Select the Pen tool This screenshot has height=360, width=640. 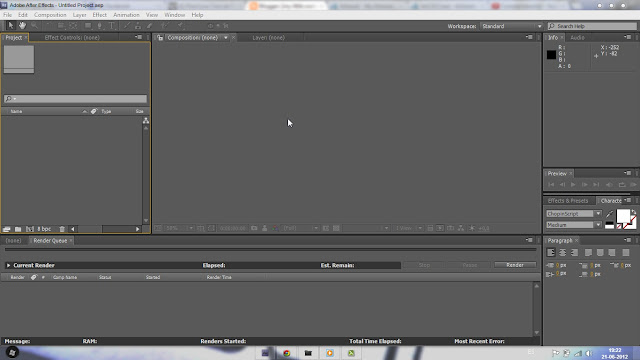(x=100, y=26)
